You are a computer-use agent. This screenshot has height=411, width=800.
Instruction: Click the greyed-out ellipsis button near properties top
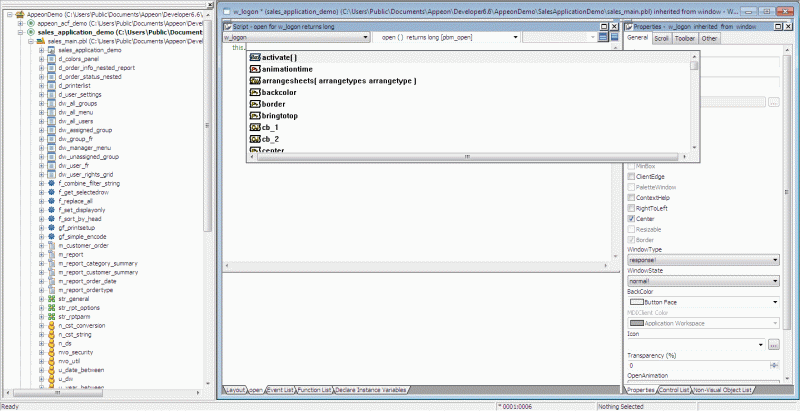[x=774, y=102]
